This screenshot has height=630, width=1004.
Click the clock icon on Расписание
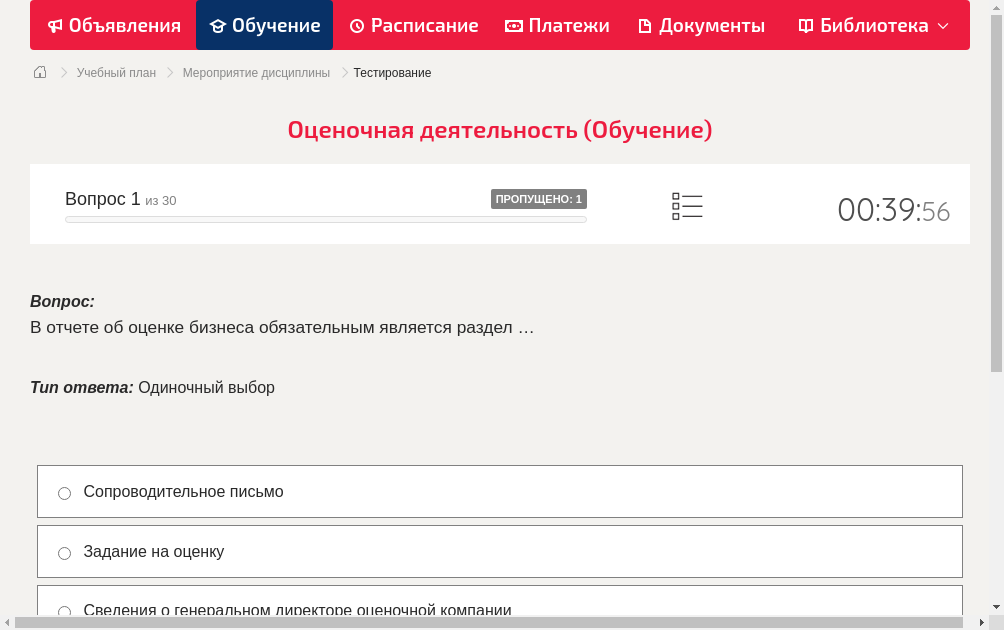(356, 25)
